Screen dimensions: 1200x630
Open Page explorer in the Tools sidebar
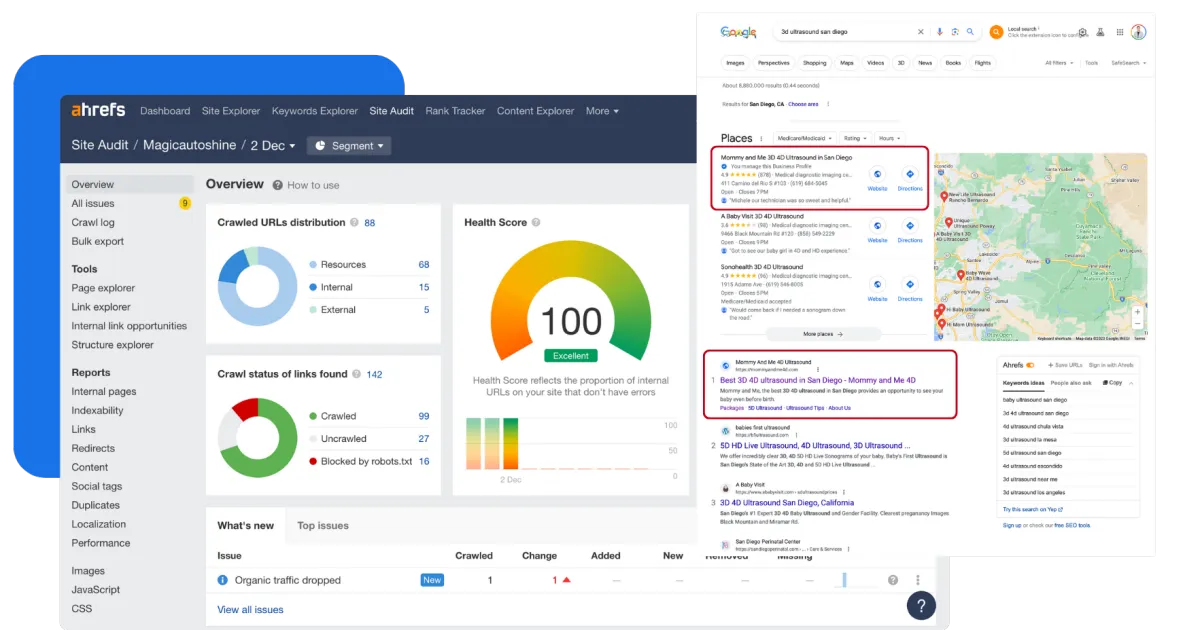103,288
